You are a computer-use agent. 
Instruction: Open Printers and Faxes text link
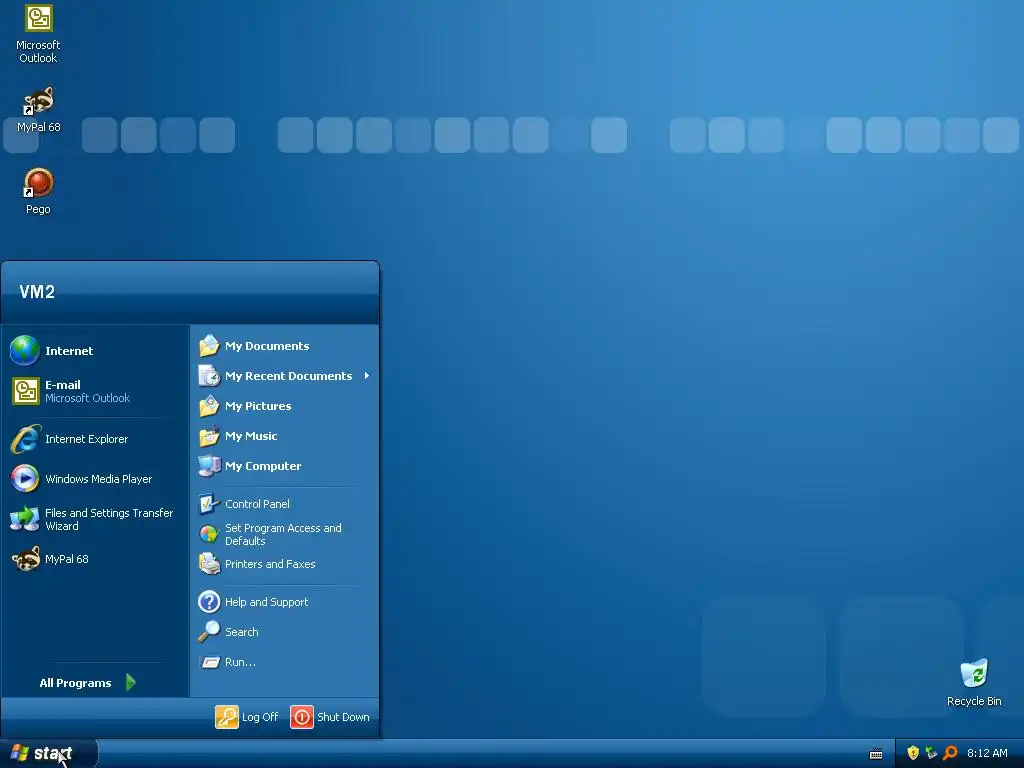tap(270, 564)
